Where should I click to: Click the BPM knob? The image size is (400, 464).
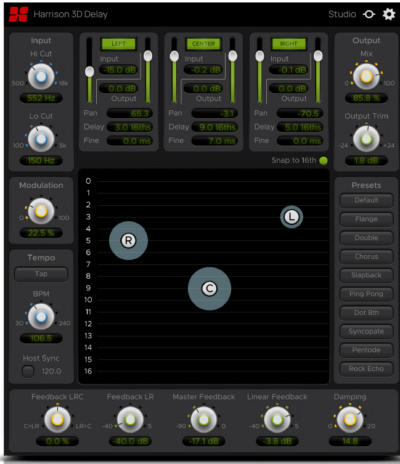tap(41, 316)
